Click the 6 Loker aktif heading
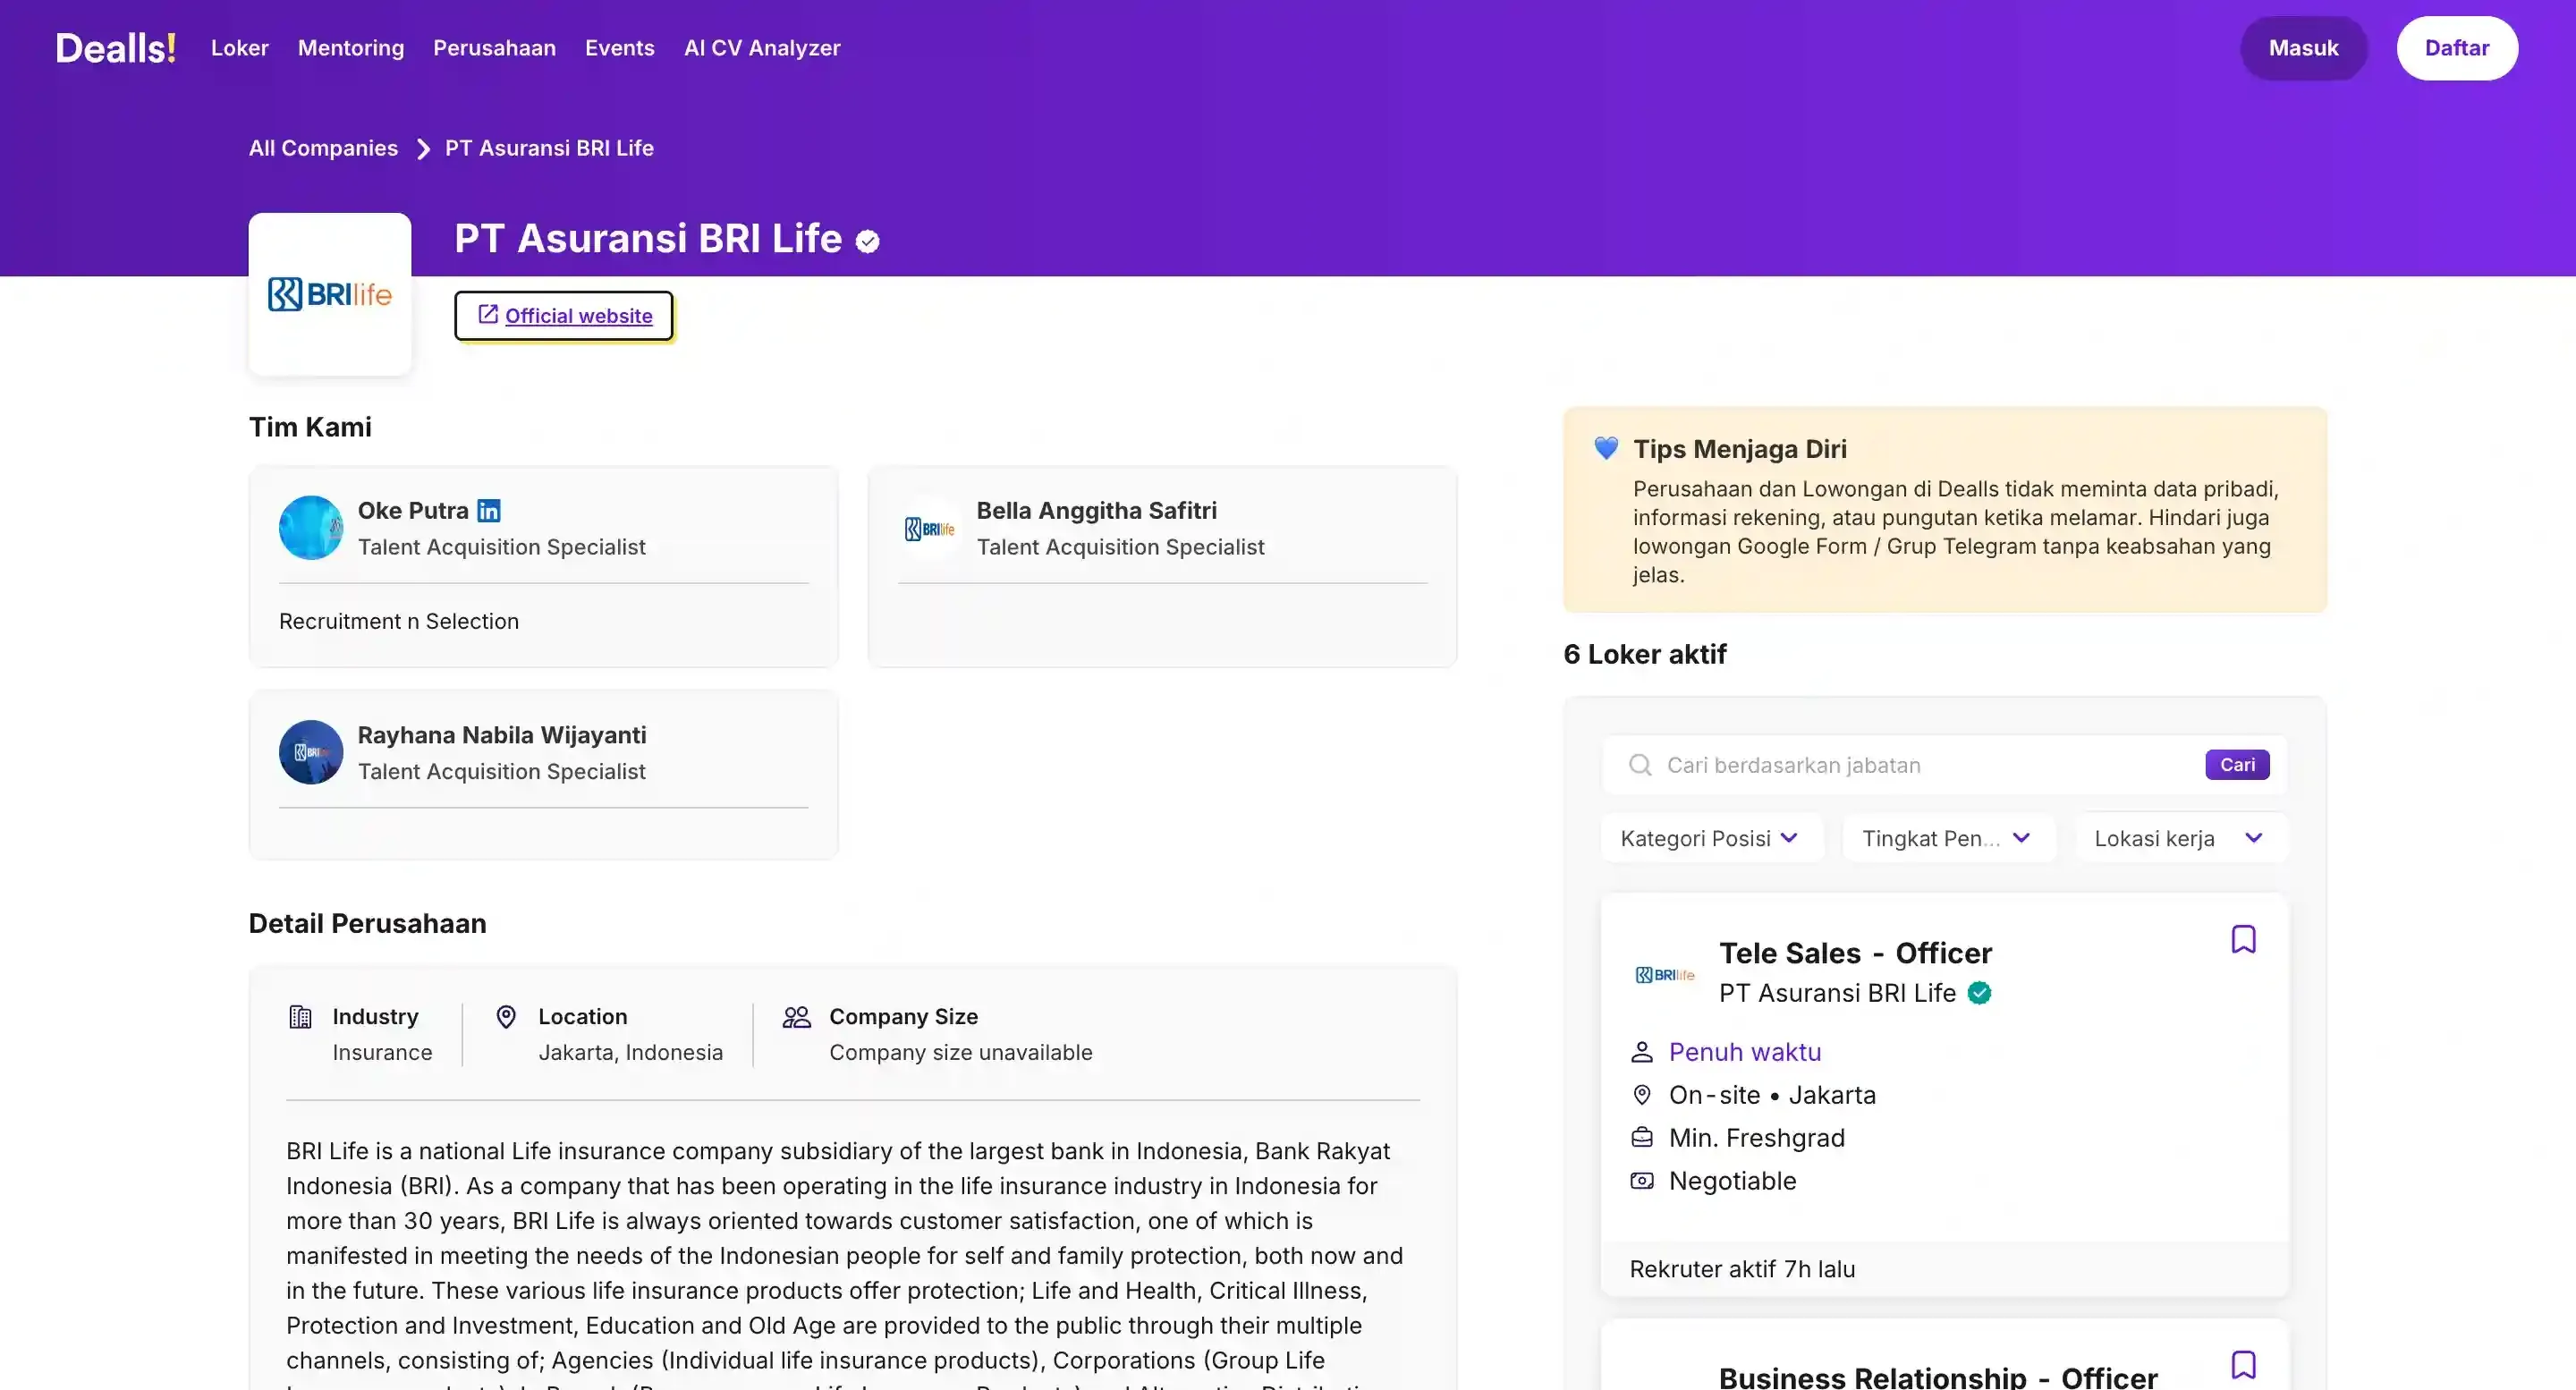Viewport: 2576px width, 1390px height. pos(1645,654)
